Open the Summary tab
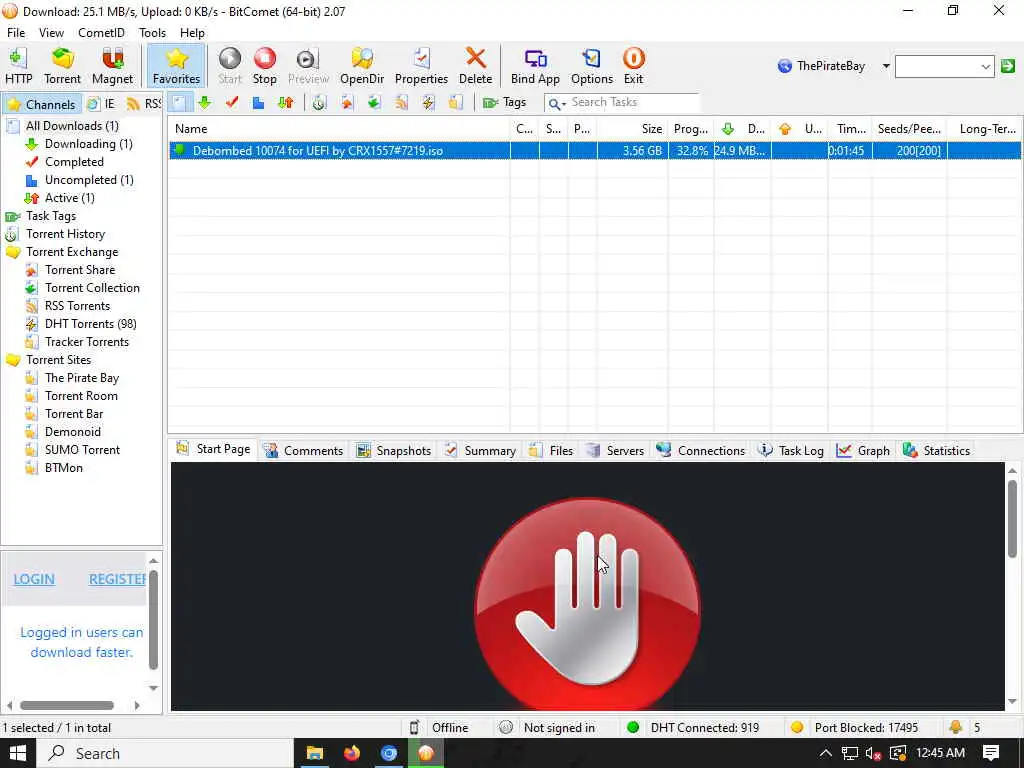1024x768 pixels. [x=481, y=451]
